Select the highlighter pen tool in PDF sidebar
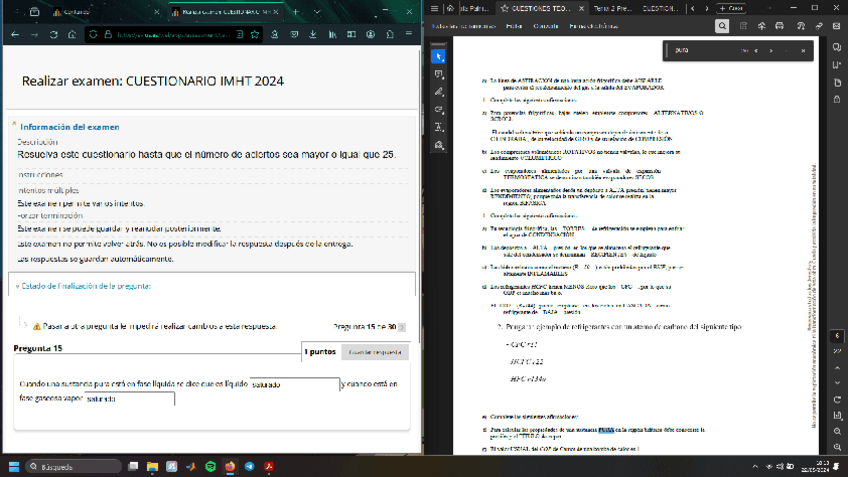The image size is (848, 477). click(438, 92)
